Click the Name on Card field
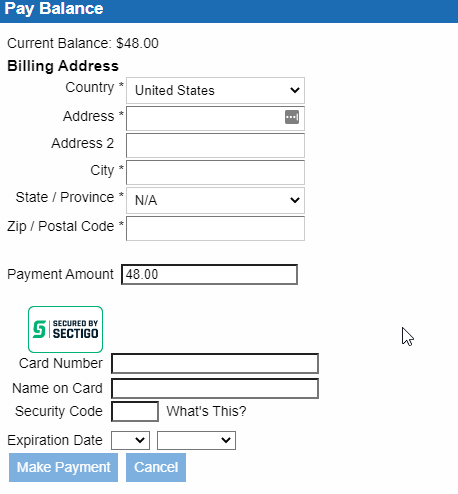 (215, 388)
